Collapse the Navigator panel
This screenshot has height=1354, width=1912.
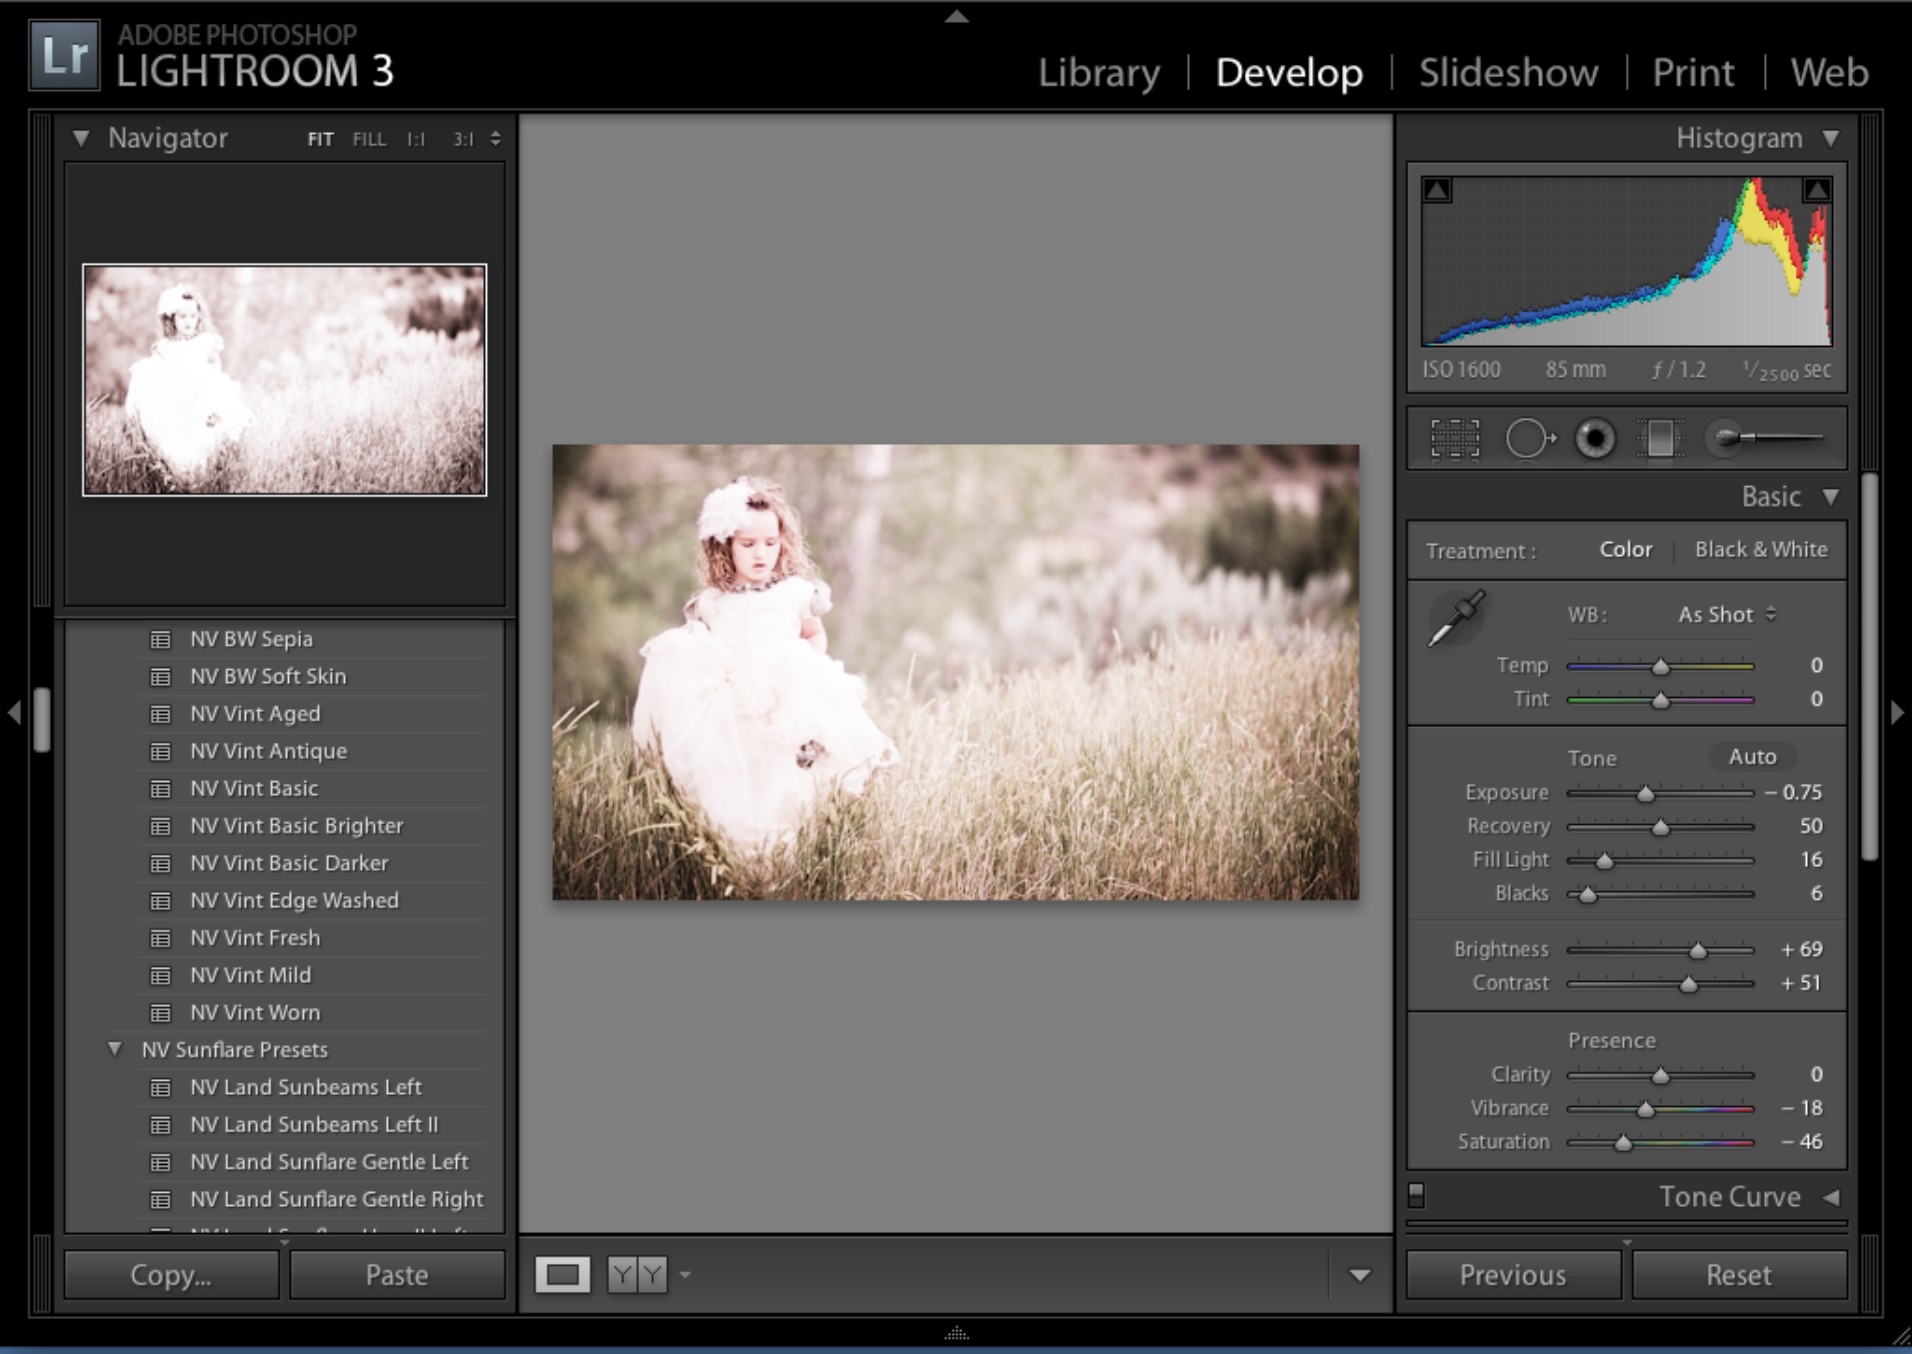81,138
